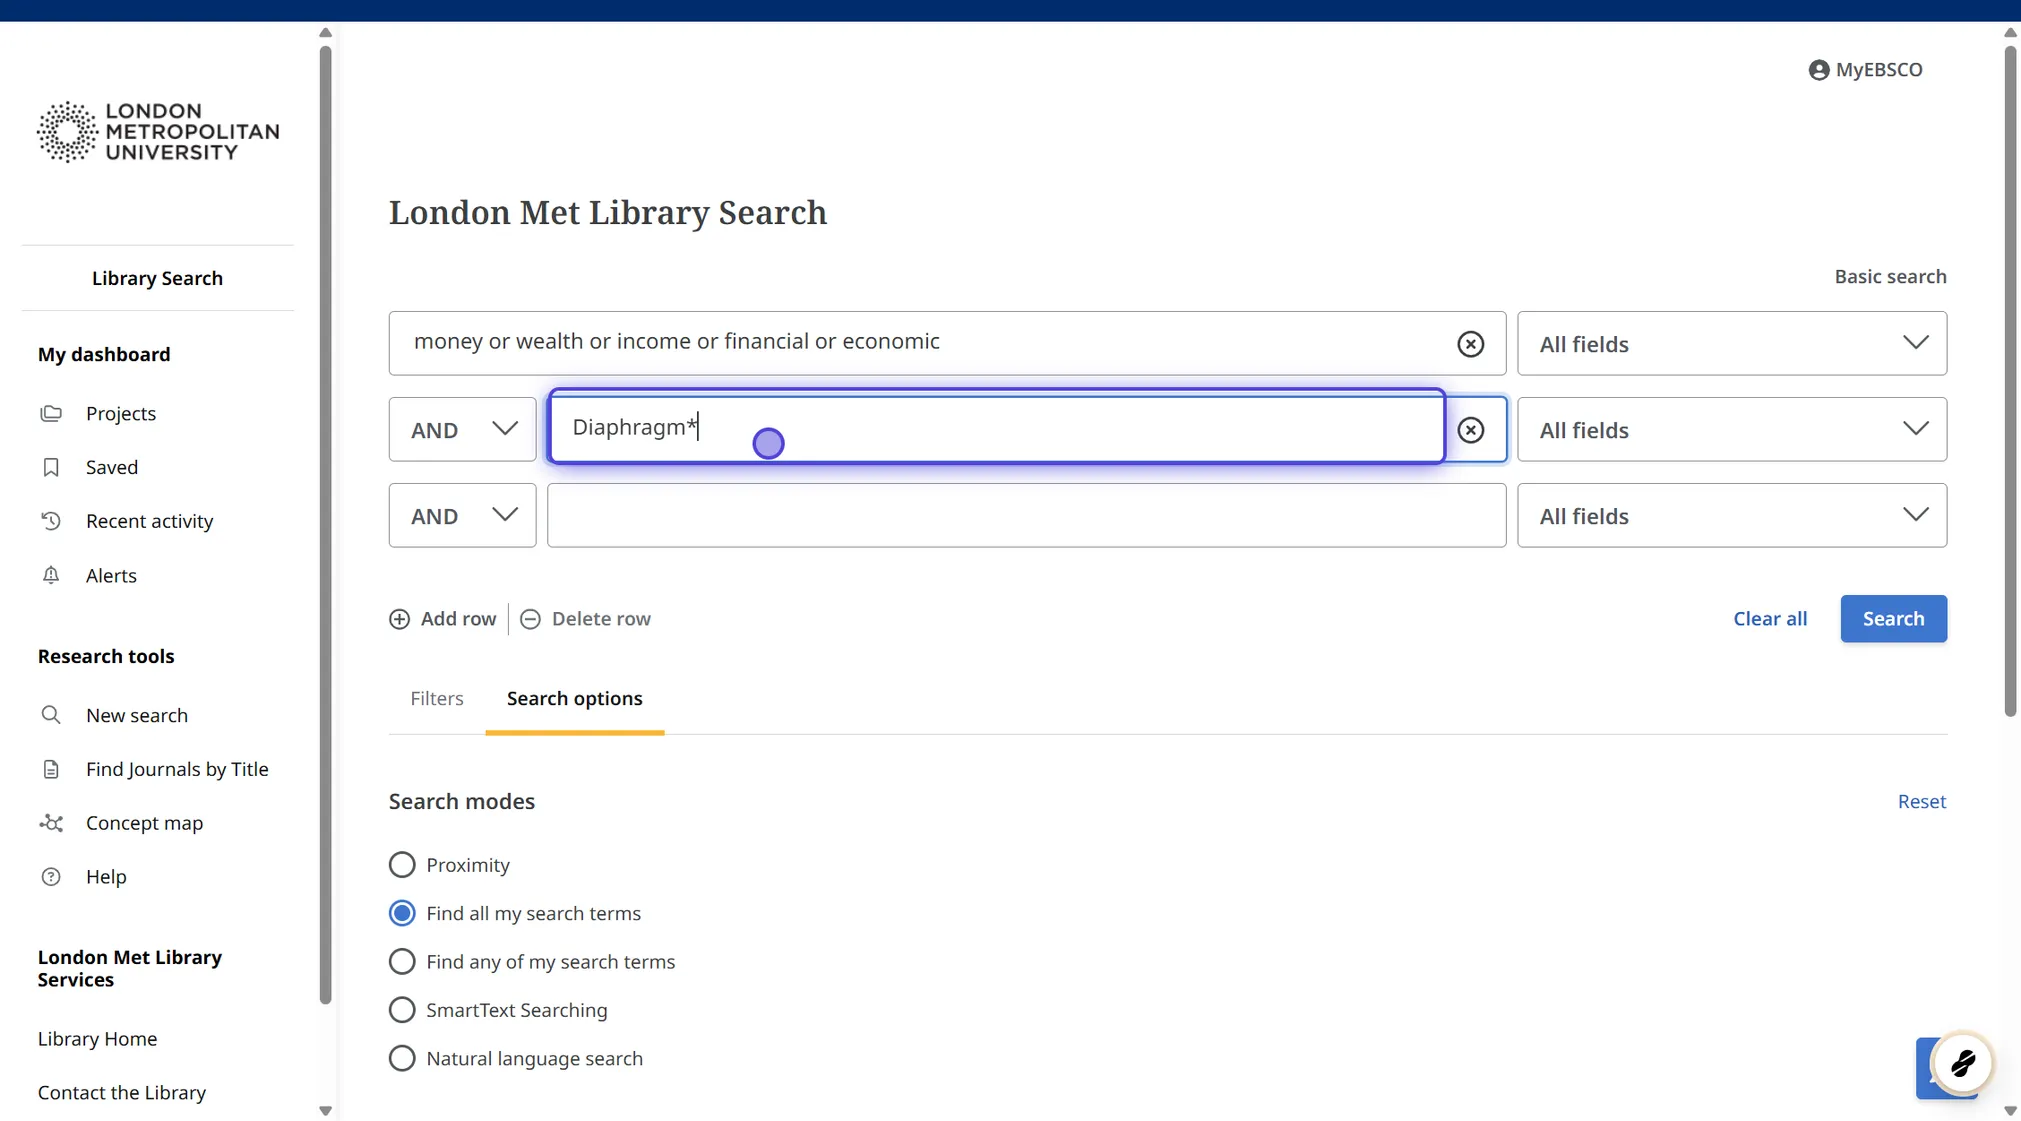The image size is (2021, 1121).
Task: Select Find any of my search terms
Action: [402, 962]
